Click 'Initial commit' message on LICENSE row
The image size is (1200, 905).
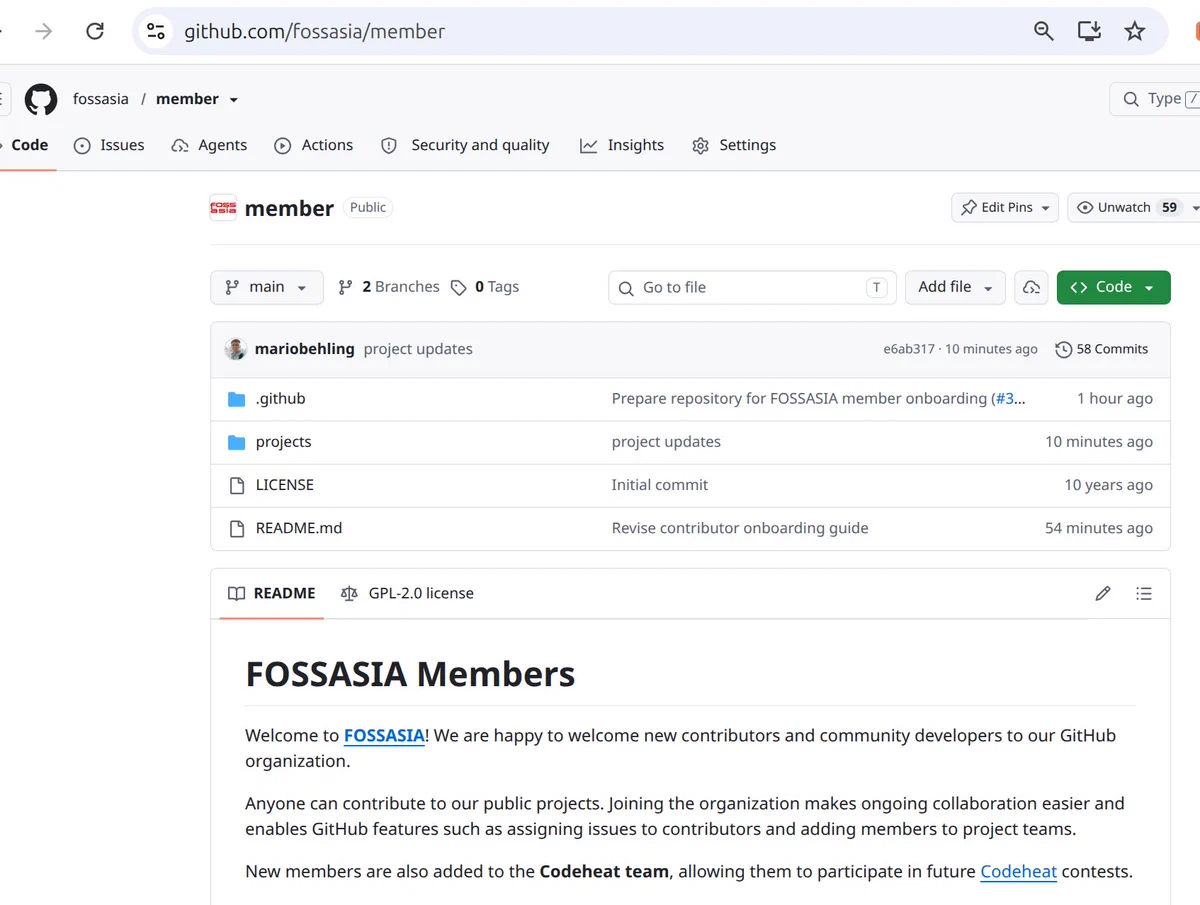click(660, 485)
